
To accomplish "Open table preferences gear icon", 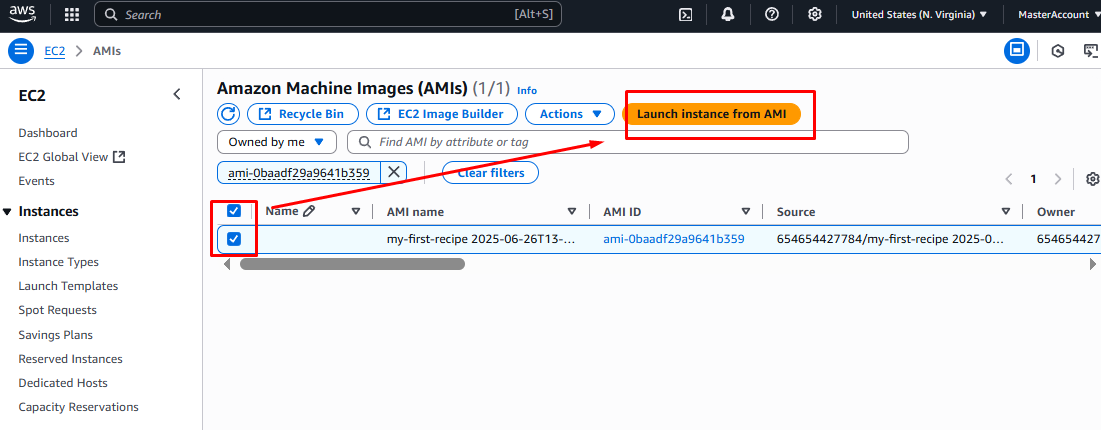I will click(x=1092, y=179).
